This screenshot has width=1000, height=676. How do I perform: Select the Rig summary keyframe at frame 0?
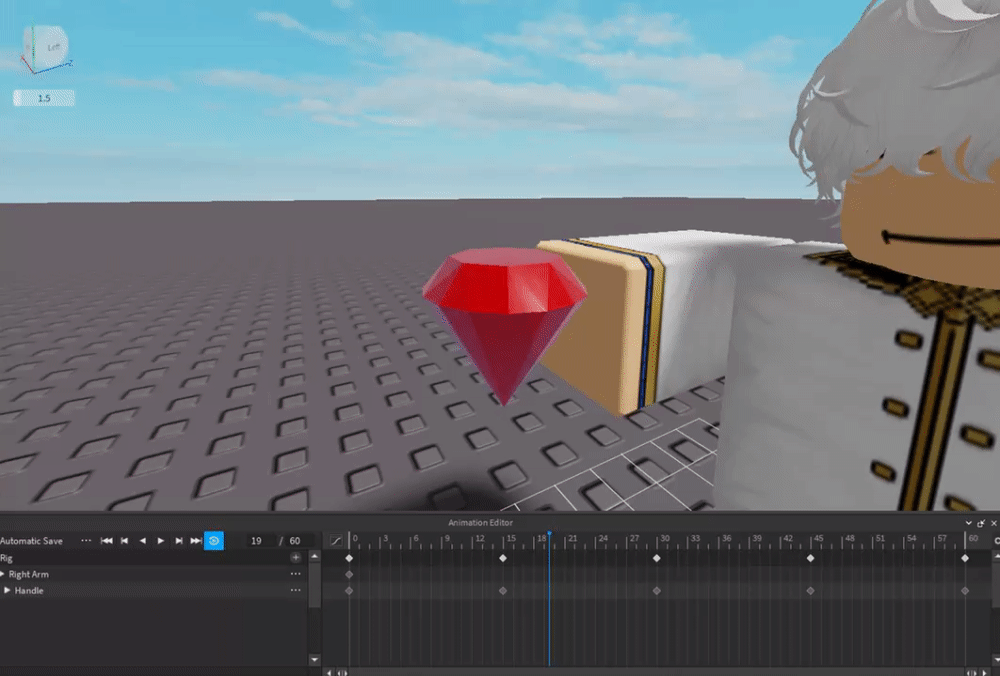point(349,558)
